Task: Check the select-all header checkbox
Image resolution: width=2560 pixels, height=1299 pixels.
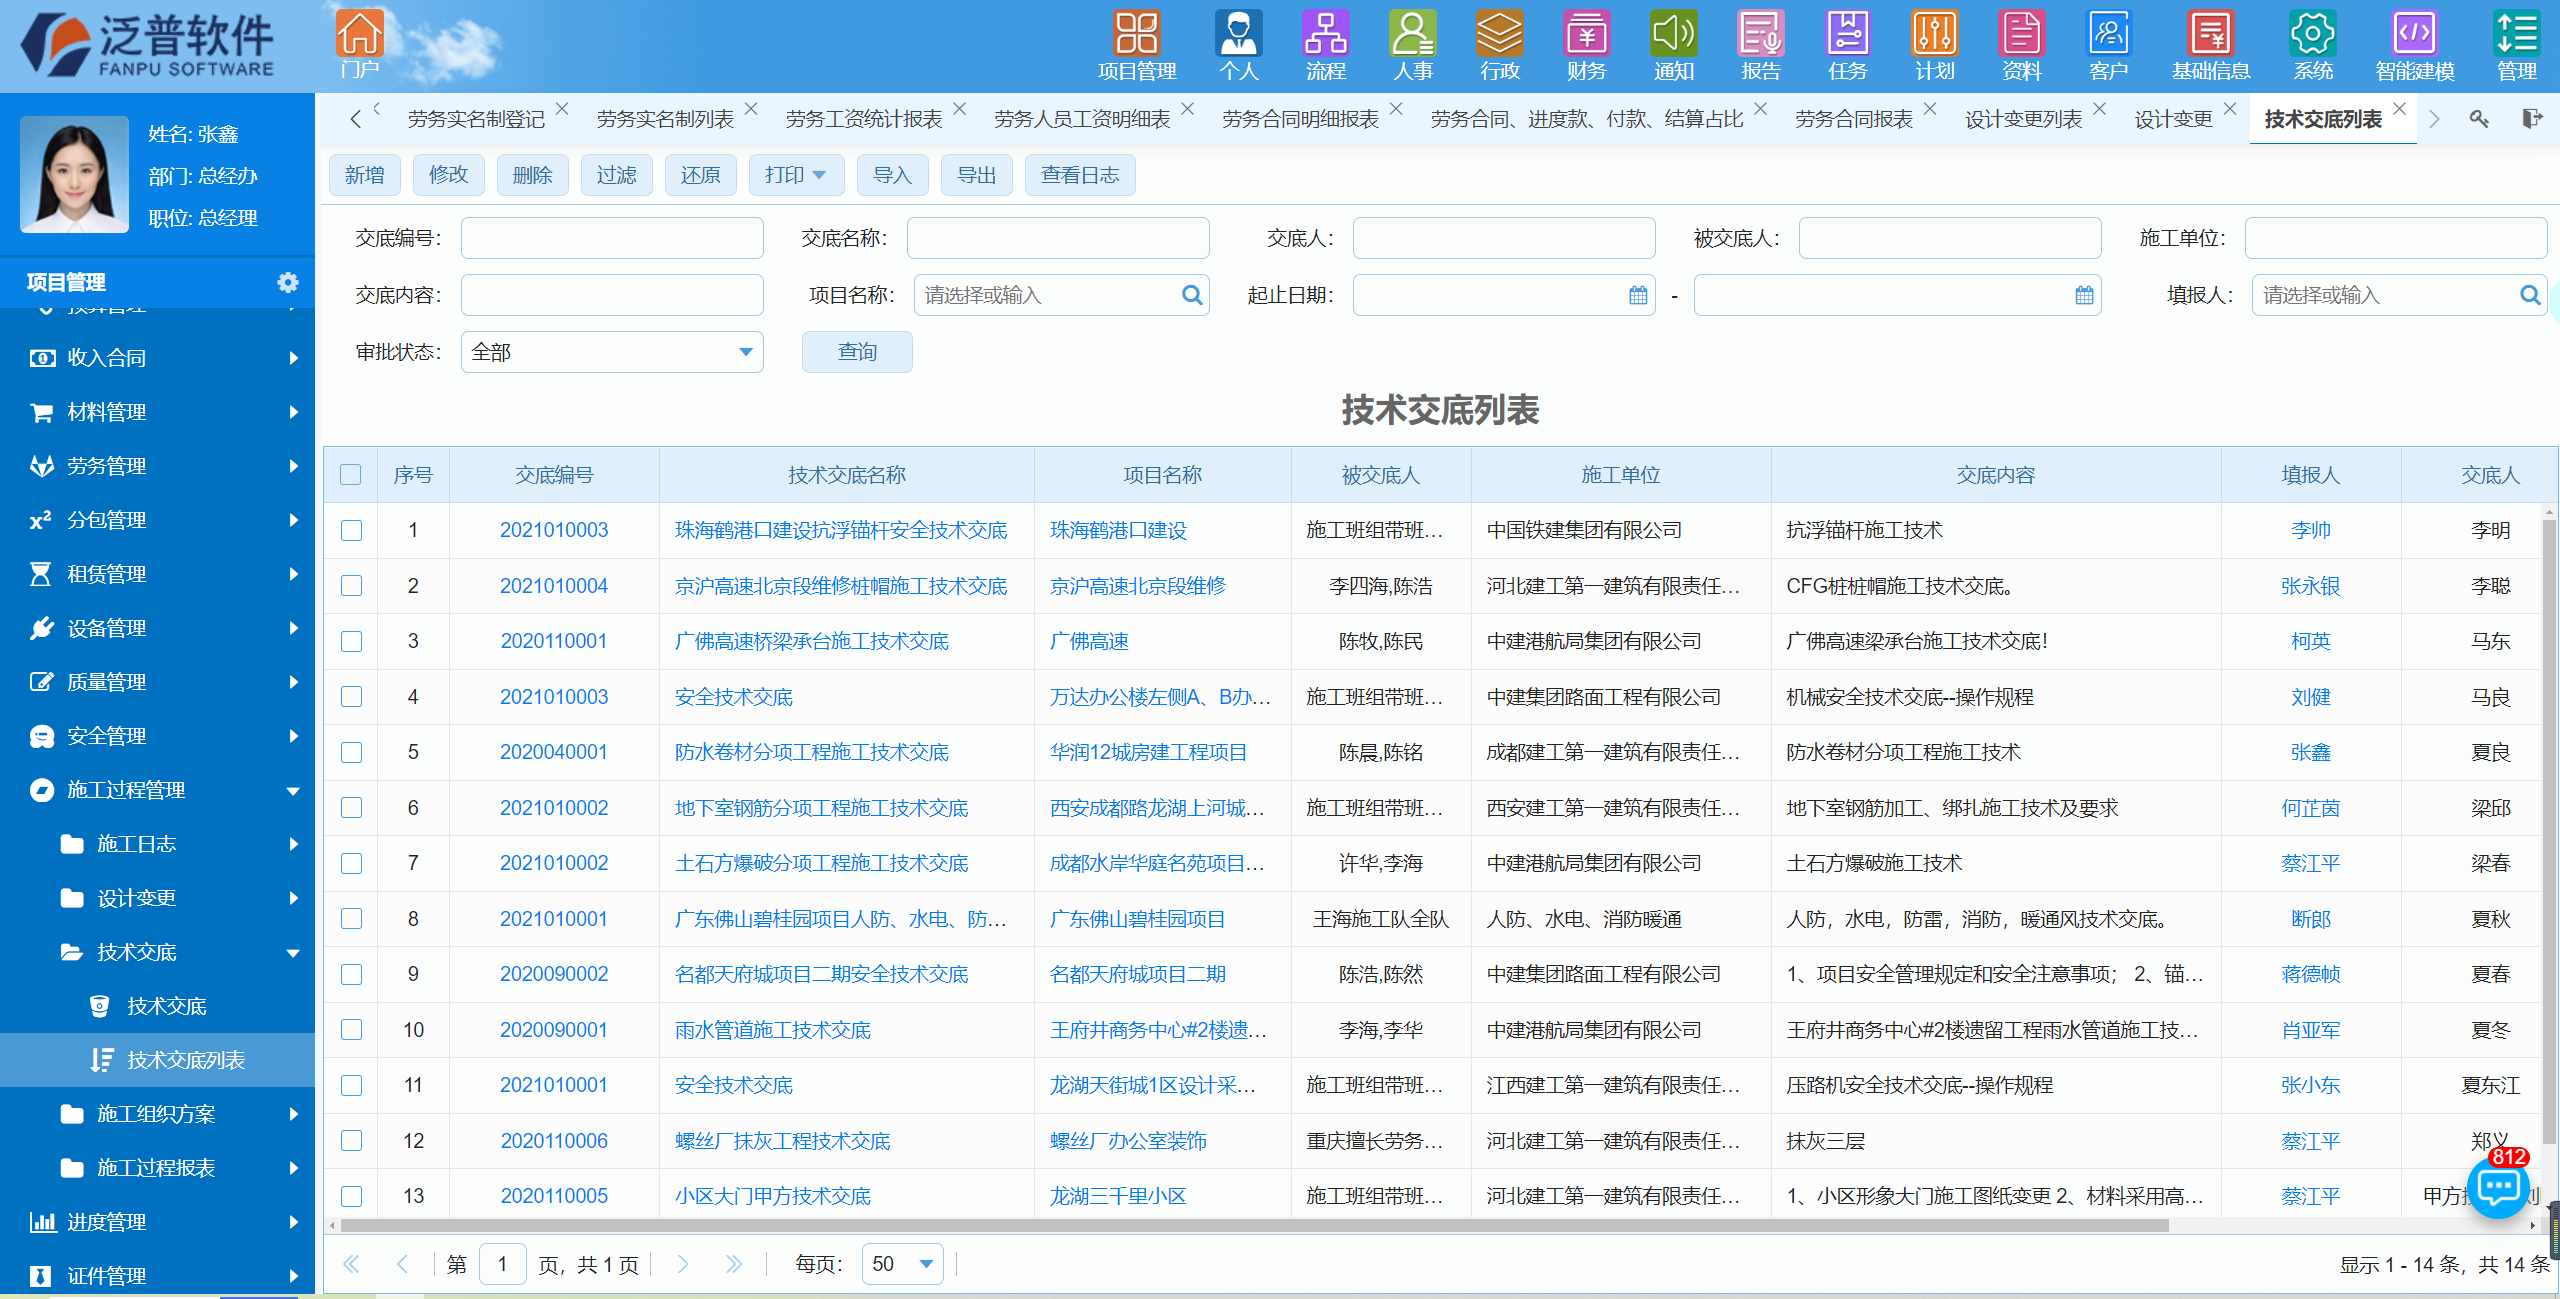Action: pyautogui.click(x=351, y=475)
